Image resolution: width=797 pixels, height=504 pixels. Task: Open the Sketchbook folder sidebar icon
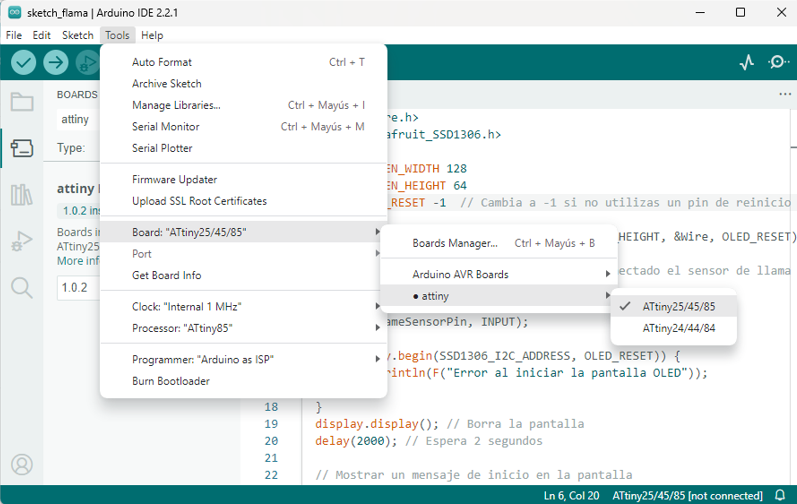pos(22,103)
